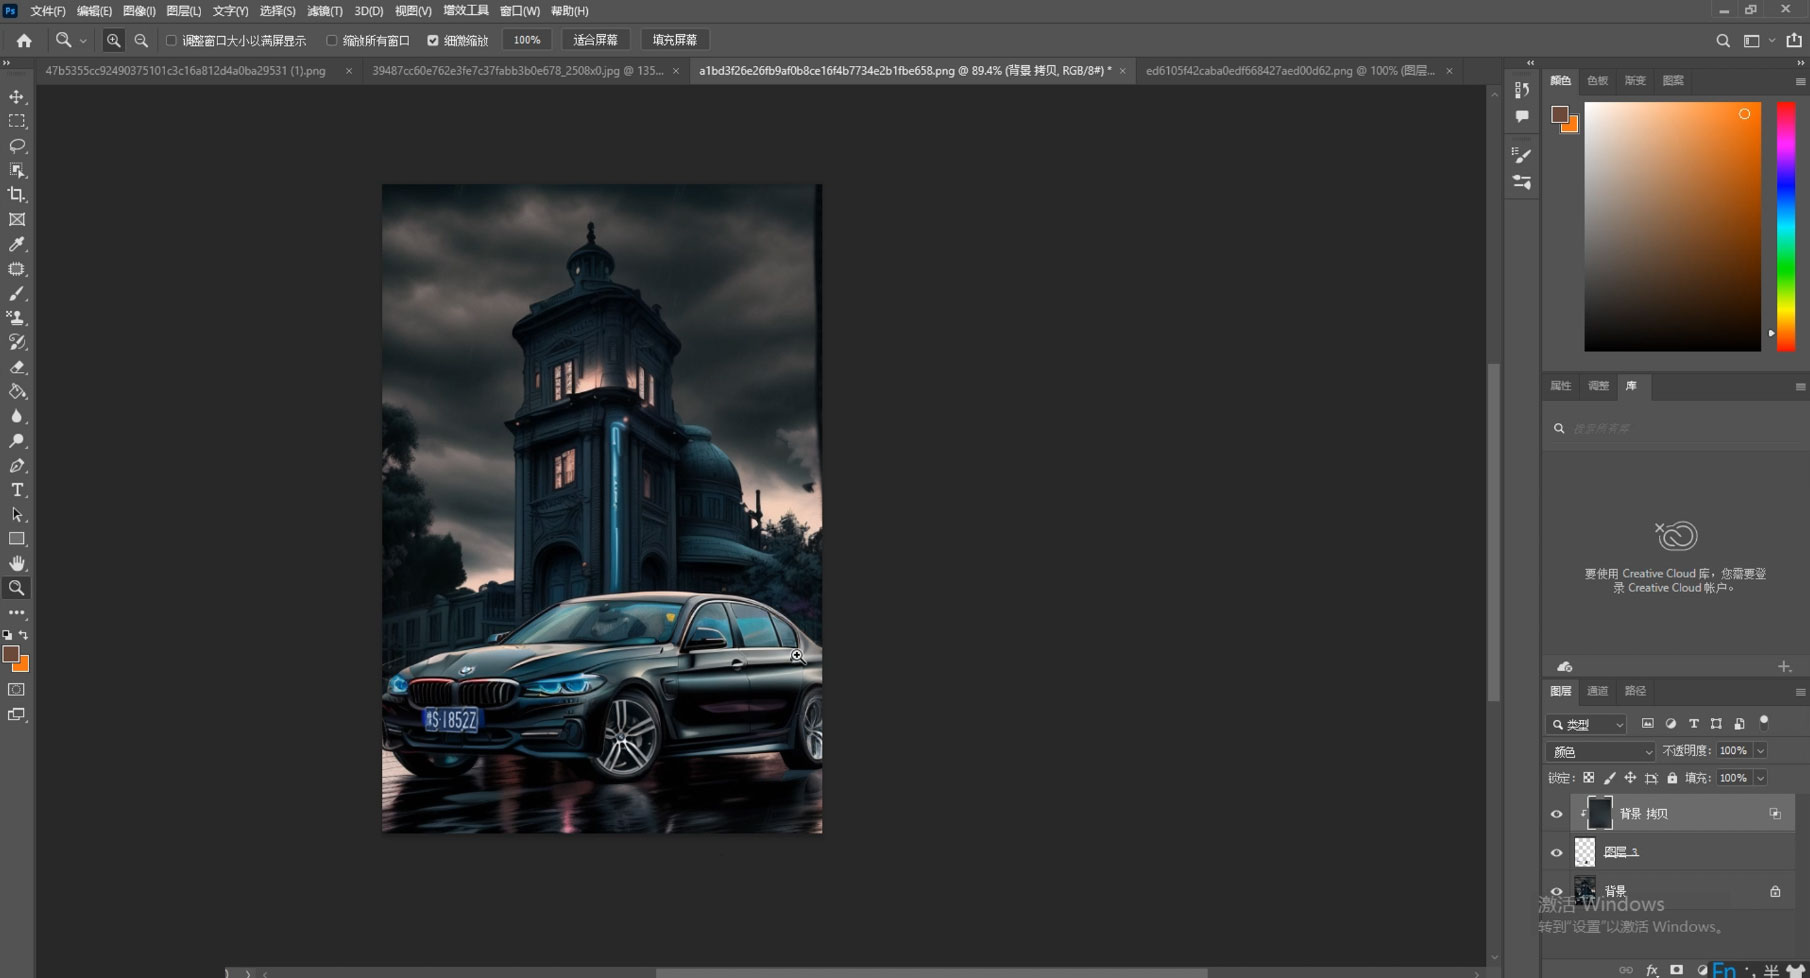Select the Crop tool
1810x978 pixels.
pos(17,195)
